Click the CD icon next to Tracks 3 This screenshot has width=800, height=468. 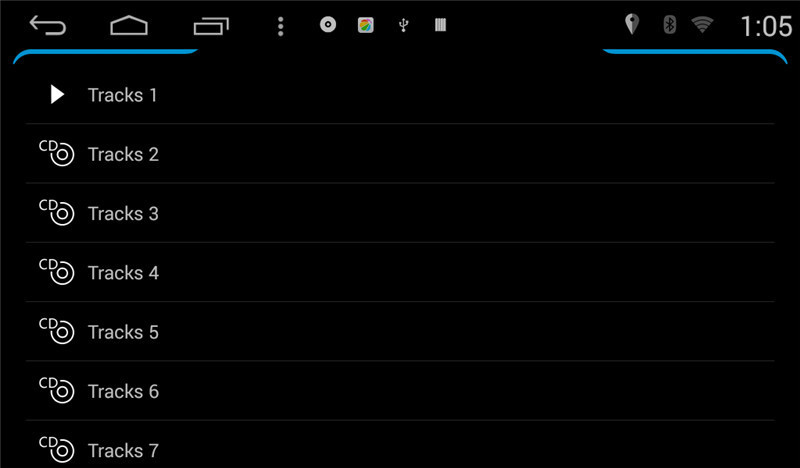click(57, 212)
